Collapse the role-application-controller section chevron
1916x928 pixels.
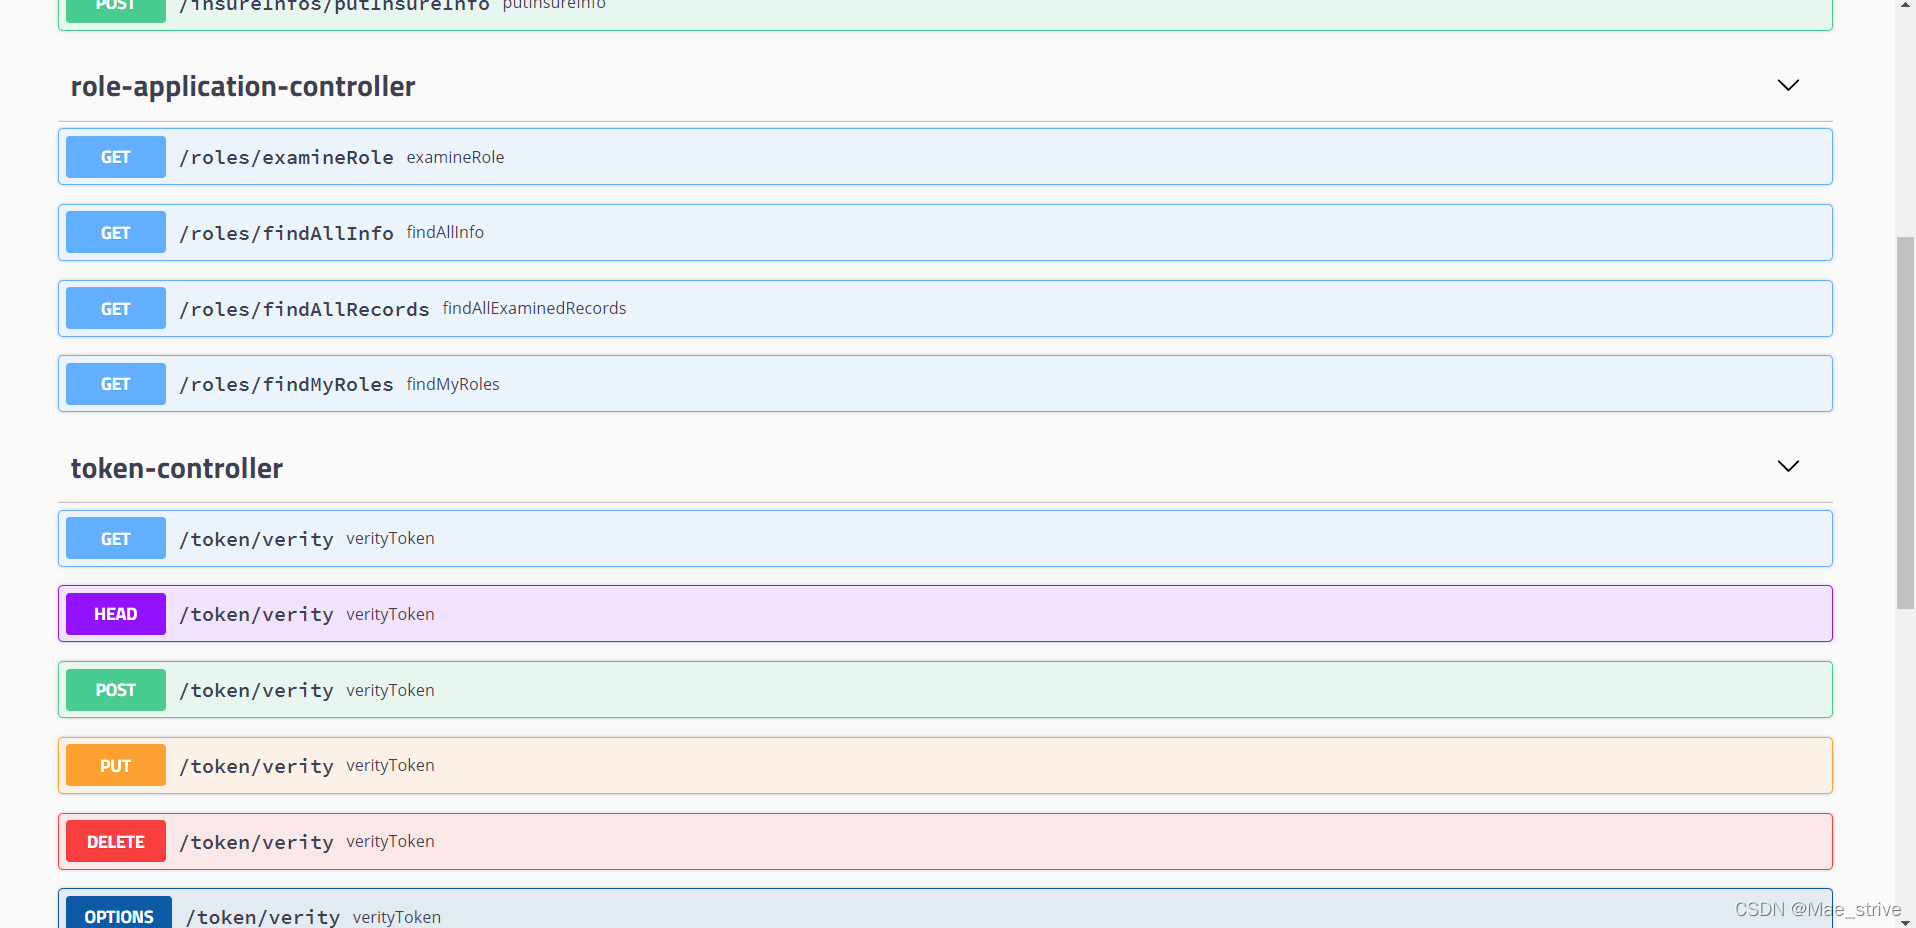(x=1788, y=85)
